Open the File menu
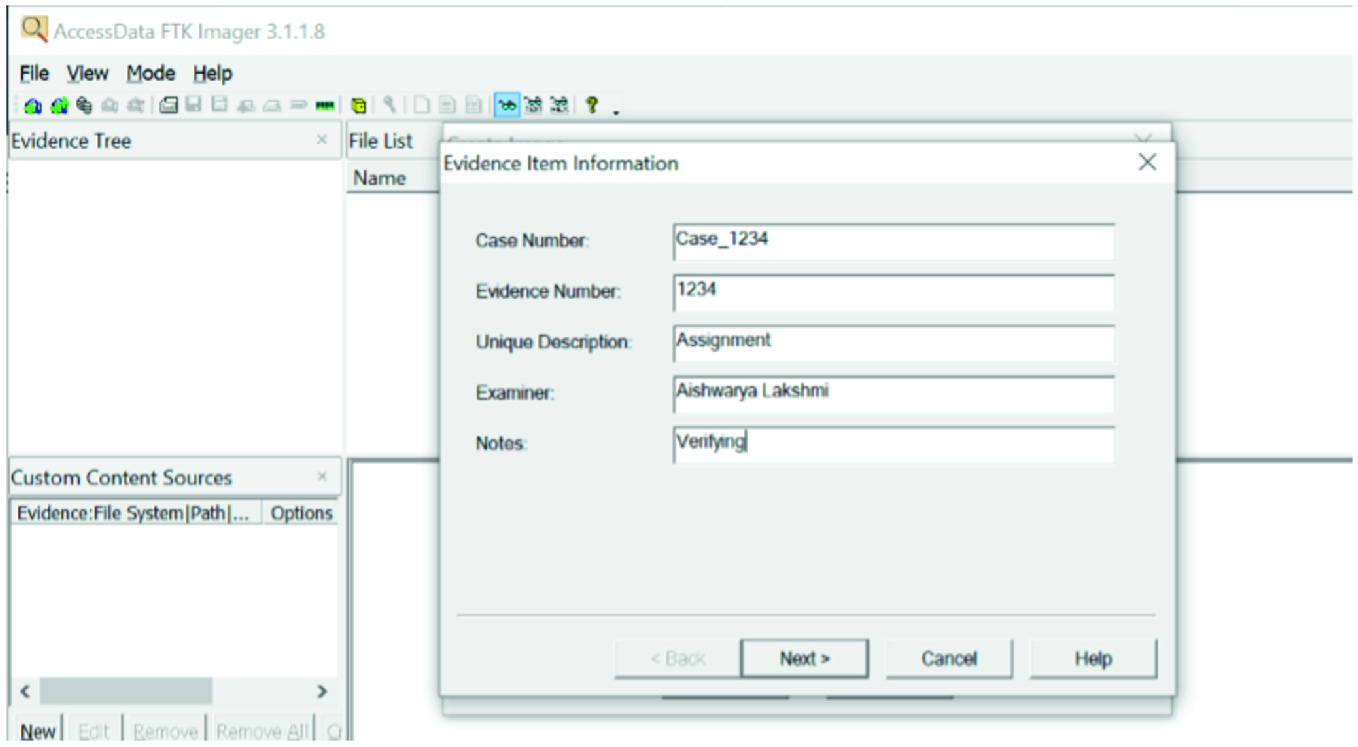 pyautogui.click(x=34, y=73)
